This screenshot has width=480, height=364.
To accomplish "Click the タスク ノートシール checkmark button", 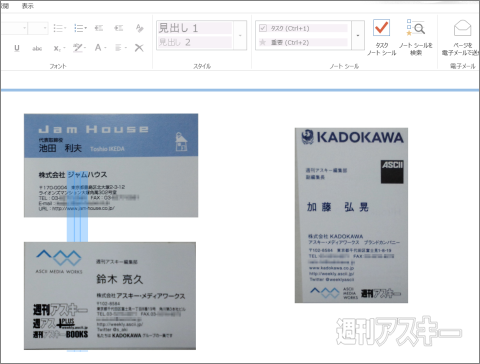I will (381, 37).
